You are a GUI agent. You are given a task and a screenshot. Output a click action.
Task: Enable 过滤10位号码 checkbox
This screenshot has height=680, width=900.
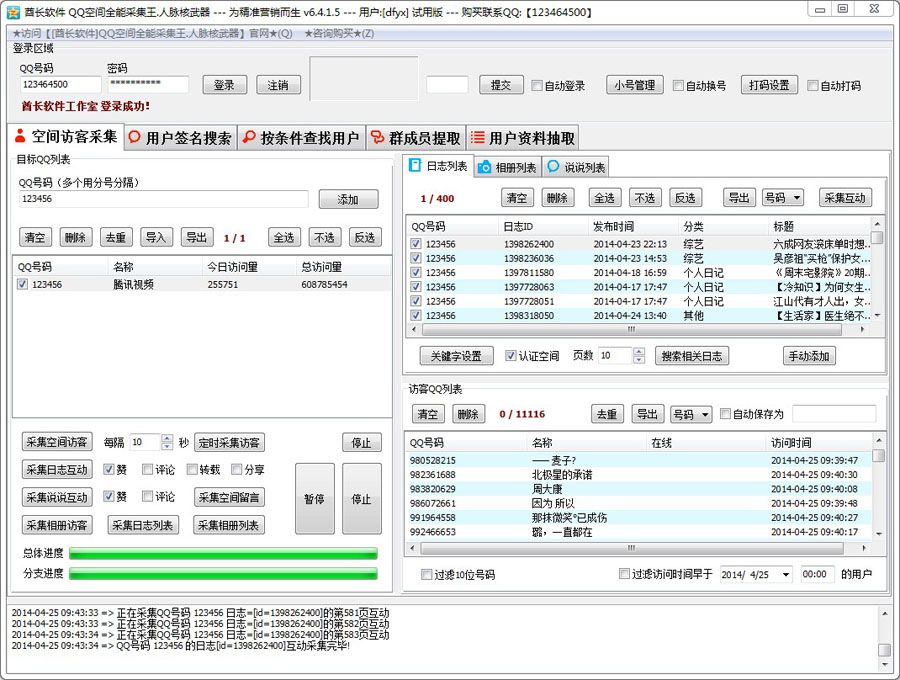(426, 574)
